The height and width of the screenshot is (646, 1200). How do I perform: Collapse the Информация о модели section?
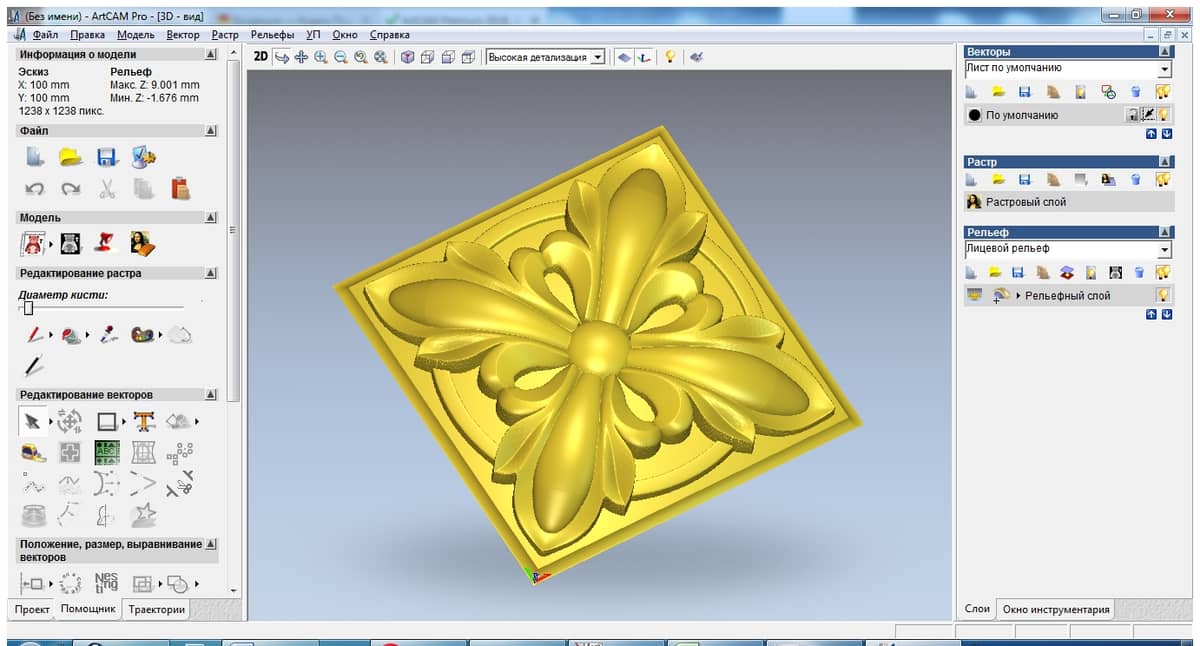point(210,55)
